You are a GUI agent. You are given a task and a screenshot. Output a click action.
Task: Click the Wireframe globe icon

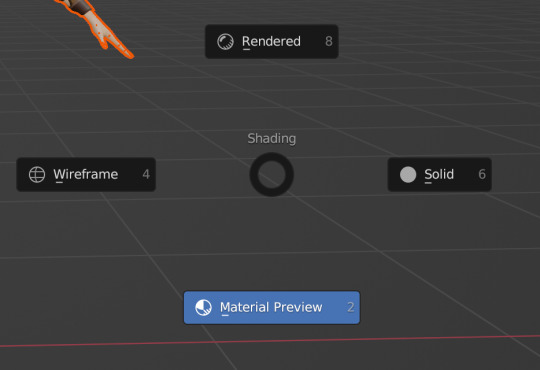[37, 174]
